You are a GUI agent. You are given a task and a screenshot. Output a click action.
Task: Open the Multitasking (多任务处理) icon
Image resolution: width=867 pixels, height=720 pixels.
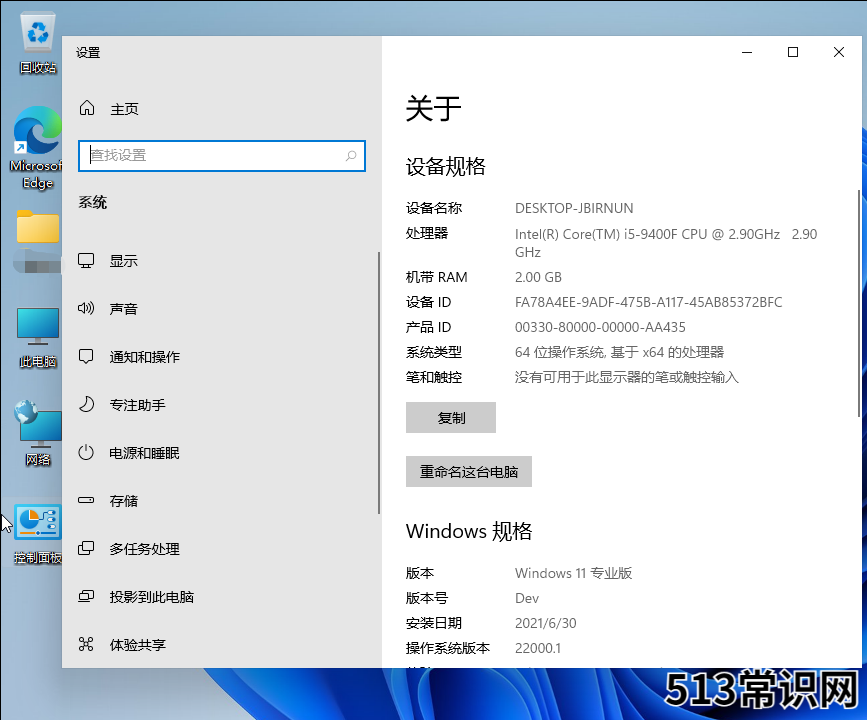click(87, 549)
